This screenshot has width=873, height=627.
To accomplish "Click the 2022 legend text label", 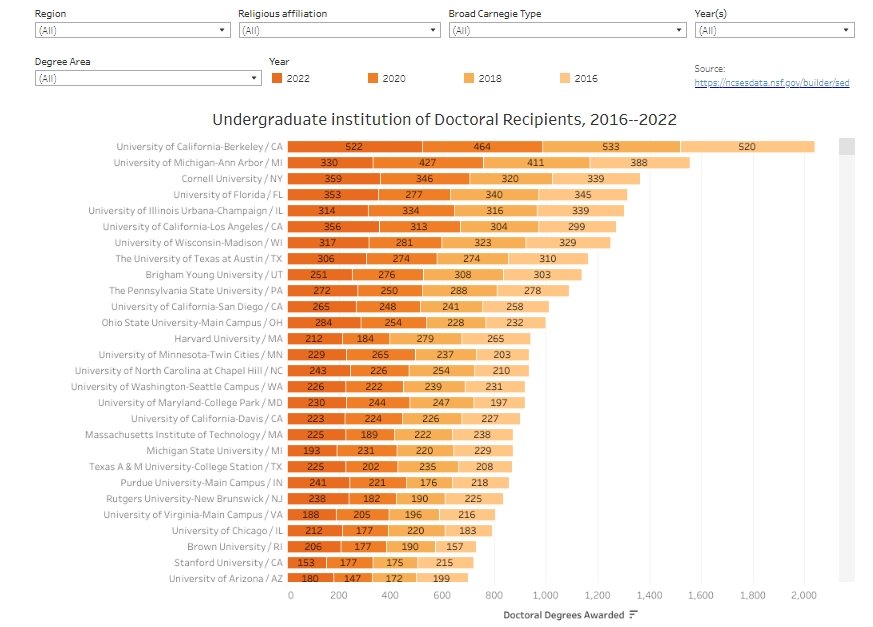I will (x=298, y=79).
